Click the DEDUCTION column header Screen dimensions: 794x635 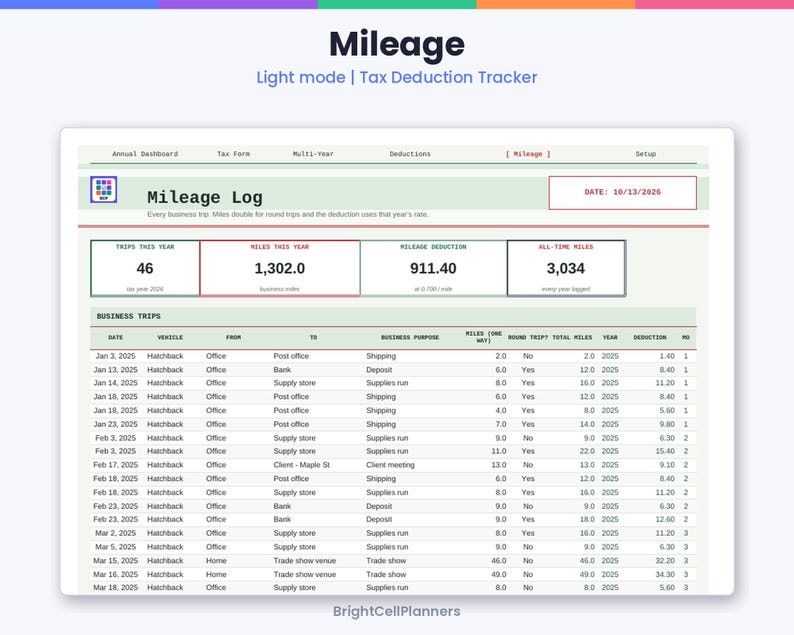pos(650,337)
